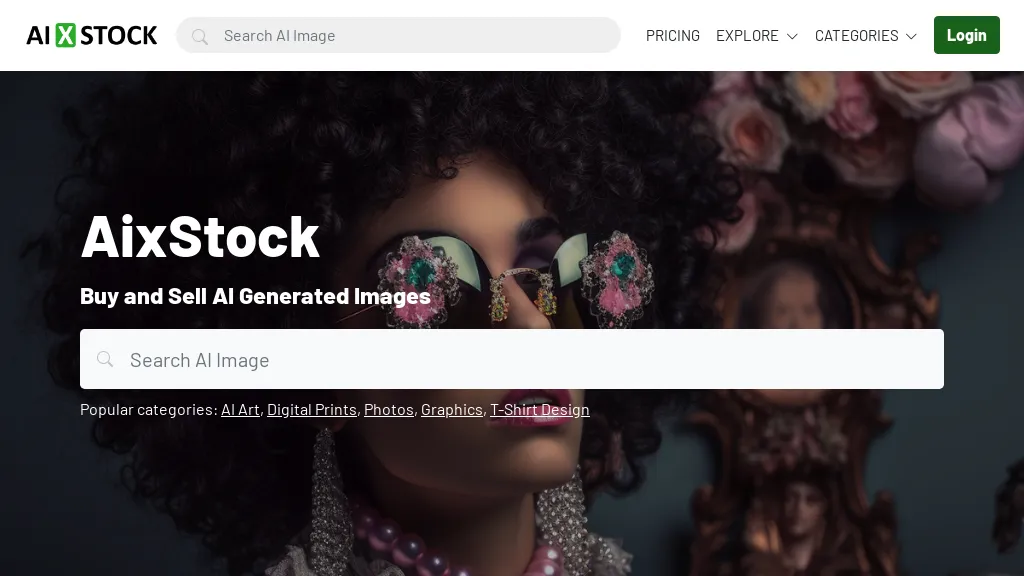Click the magnifier icon in the hero search box
Screen dimensions: 1024x576
pos(104,359)
